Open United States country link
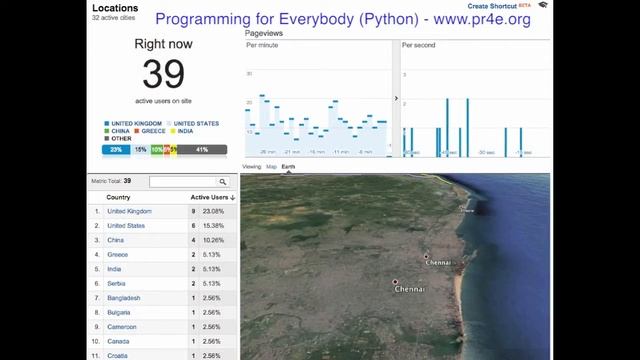The image size is (640, 360). pyautogui.click(x=126, y=226)
